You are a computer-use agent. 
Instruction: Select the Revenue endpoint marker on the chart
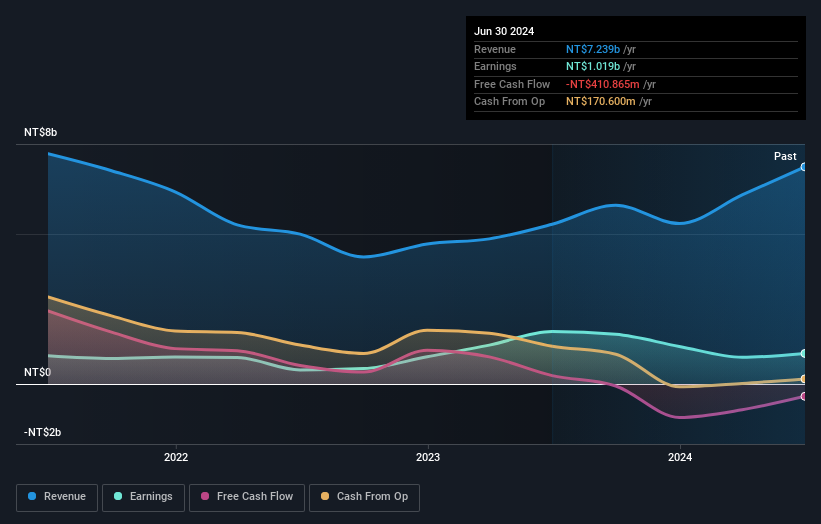coord(803,167)
